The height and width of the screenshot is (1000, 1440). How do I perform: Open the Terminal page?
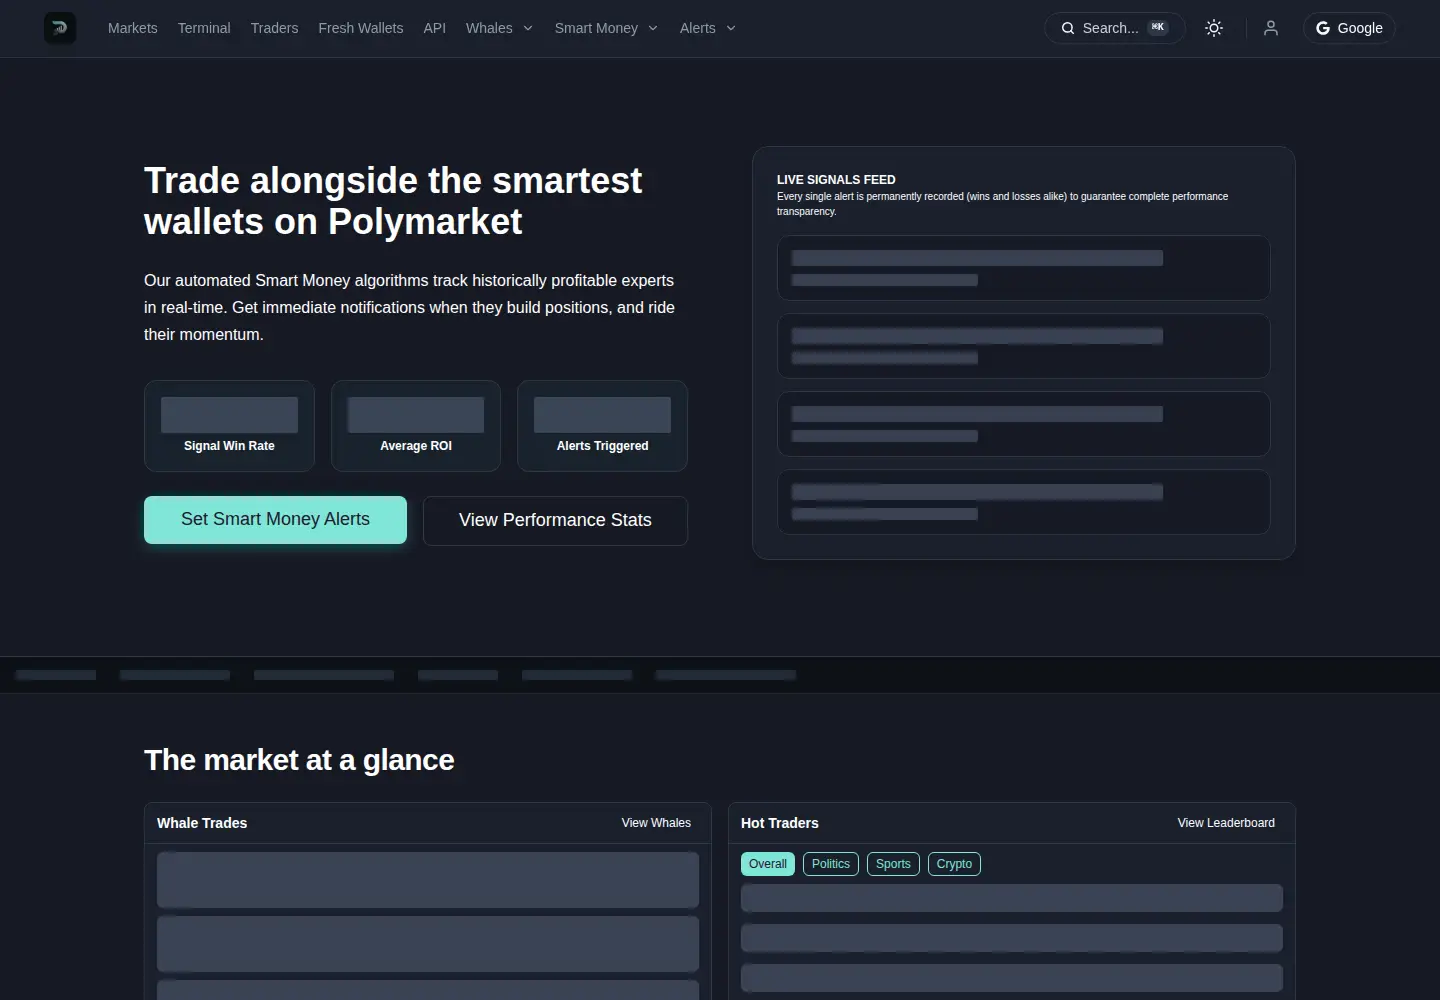[x=204, y=28]
